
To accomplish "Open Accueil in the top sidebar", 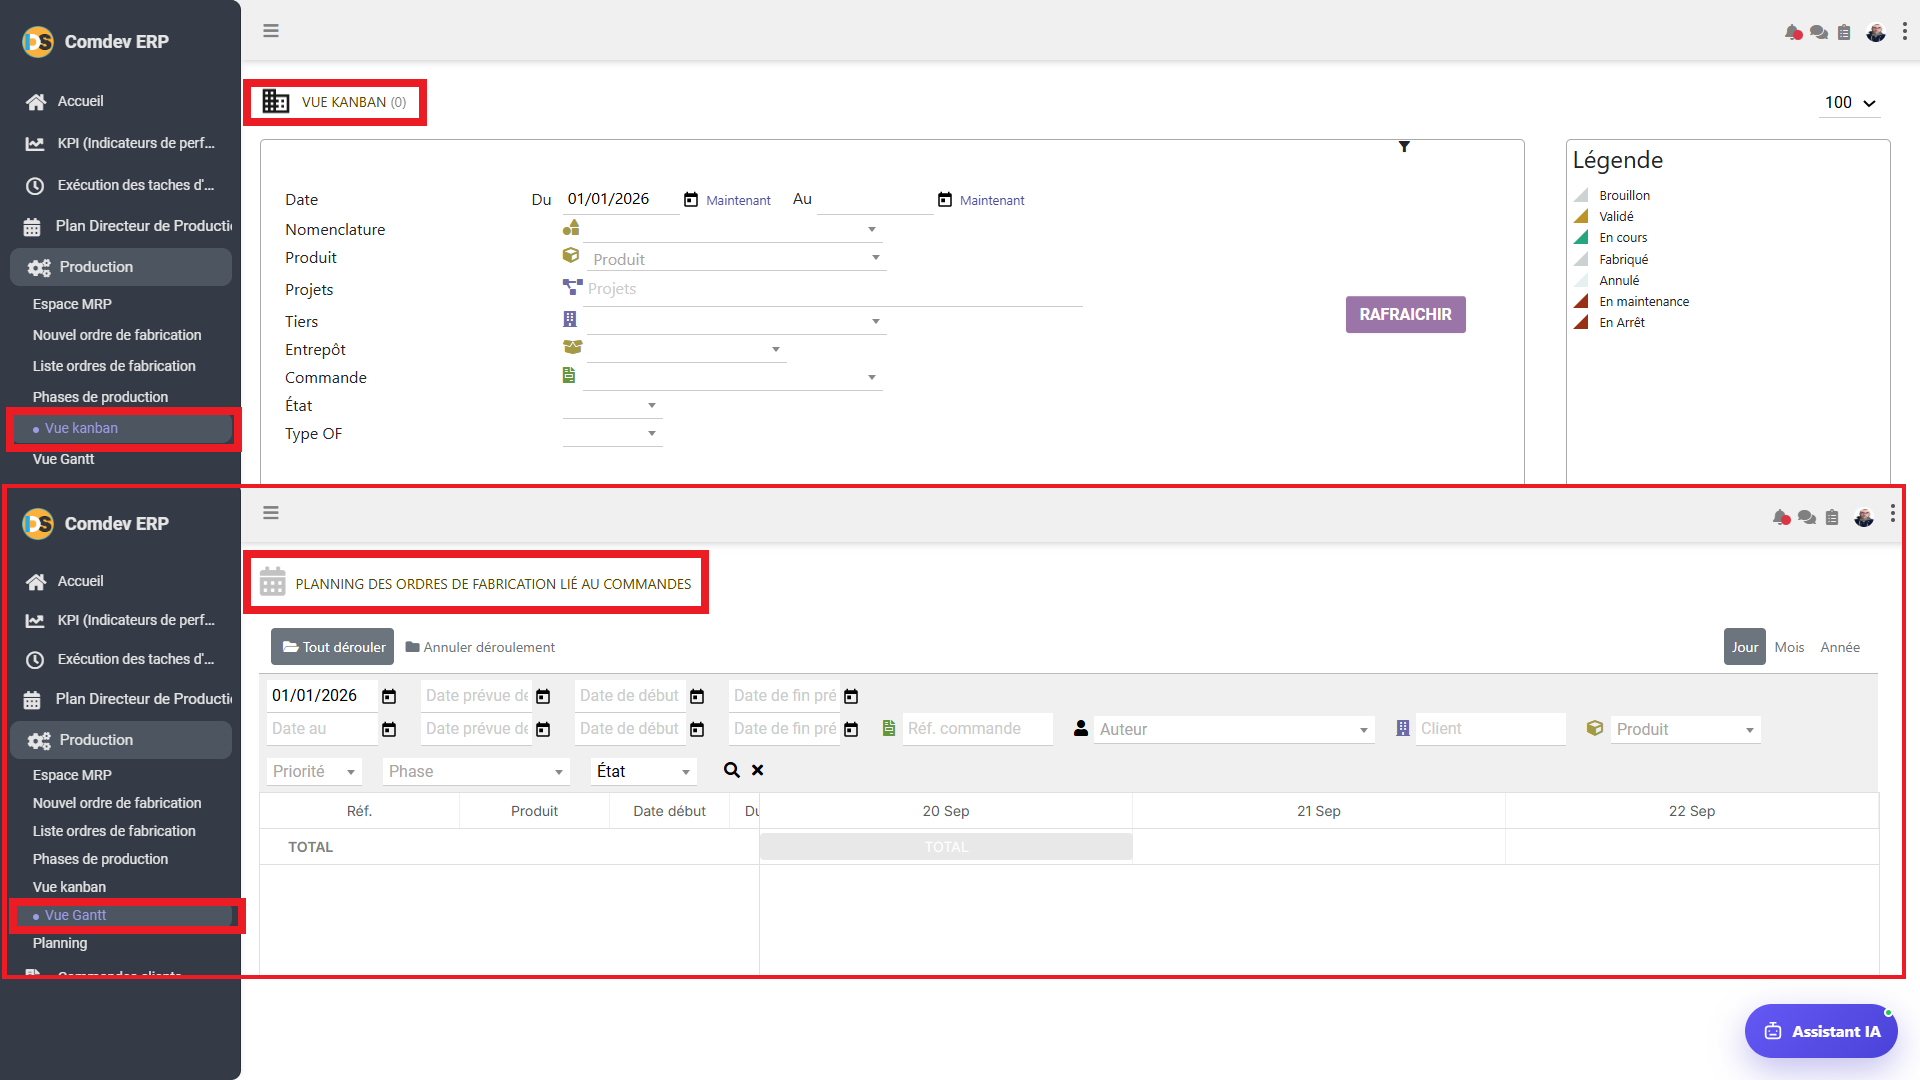I will (x=80, y=102).
